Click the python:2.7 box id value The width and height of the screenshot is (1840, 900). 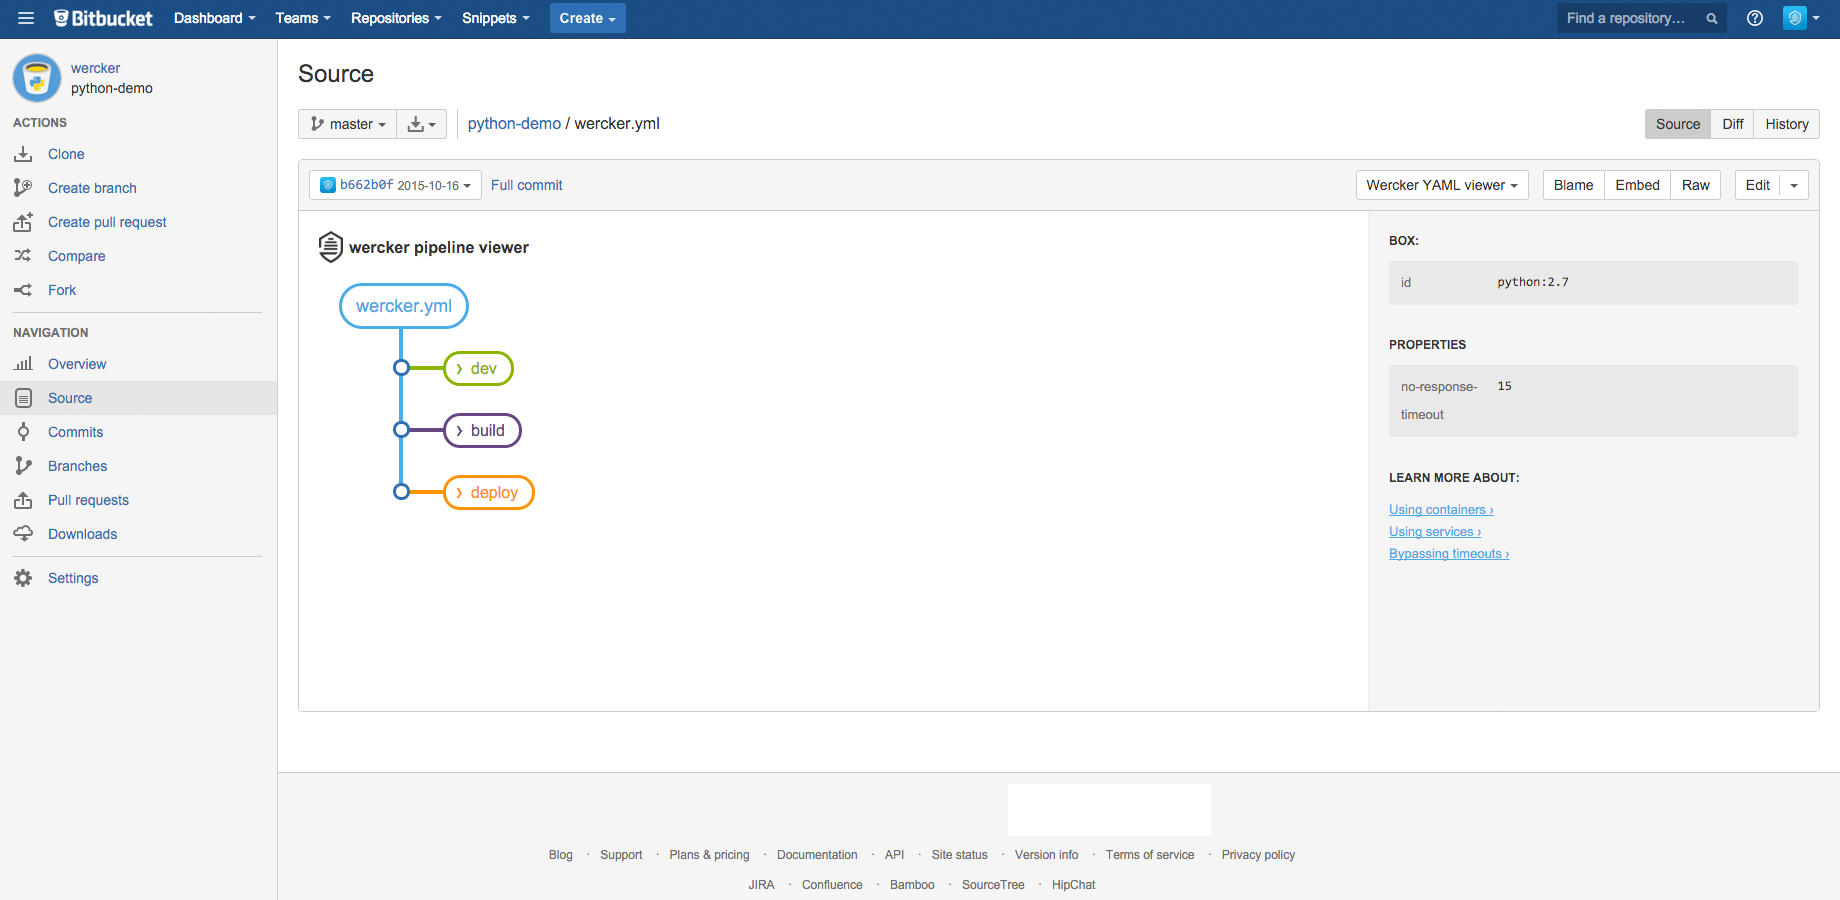1533,282
